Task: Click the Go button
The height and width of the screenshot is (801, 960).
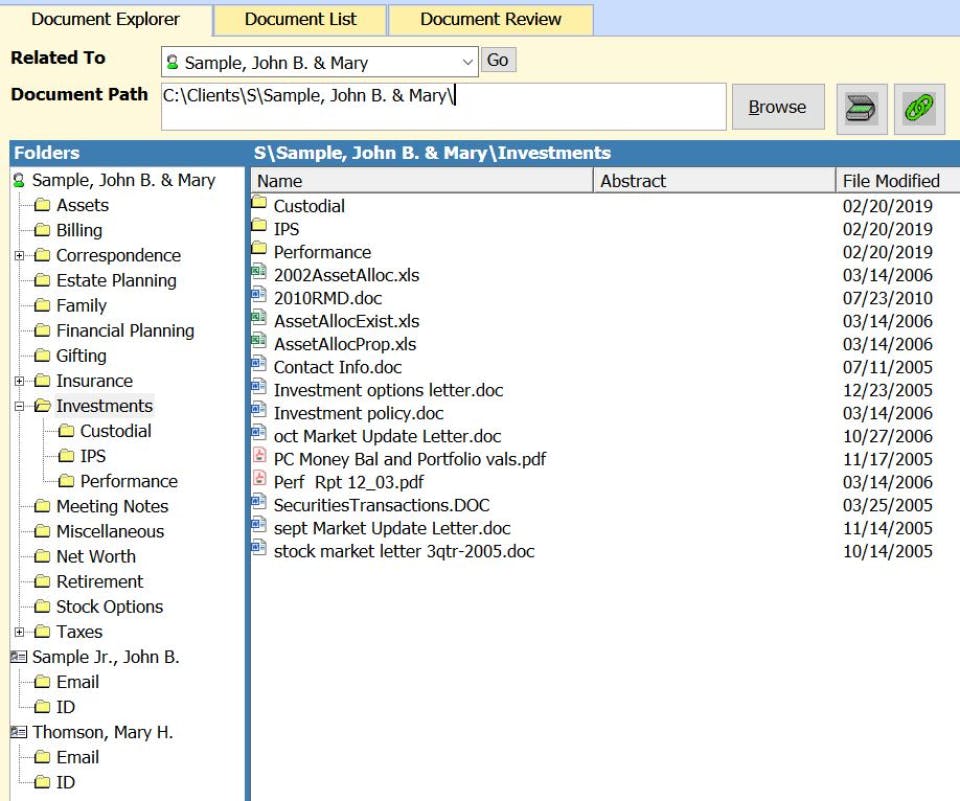Action: 498,60
